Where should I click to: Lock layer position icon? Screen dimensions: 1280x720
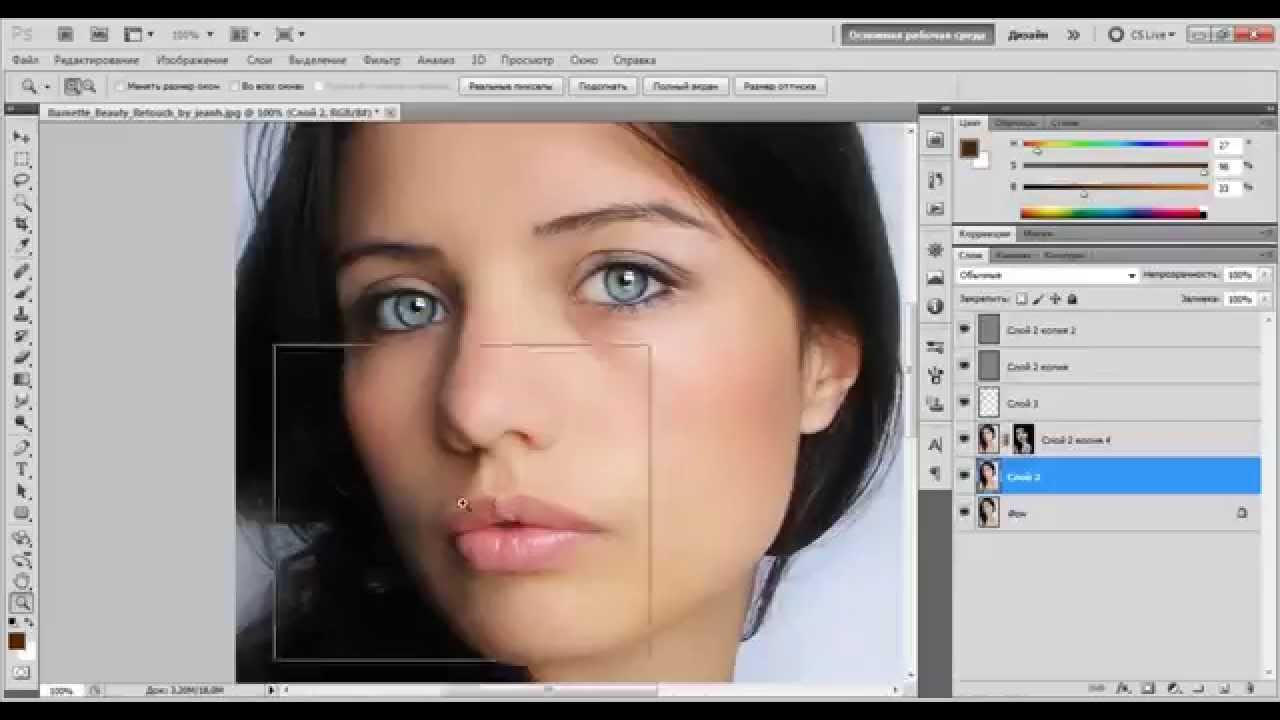[1055, 298]
